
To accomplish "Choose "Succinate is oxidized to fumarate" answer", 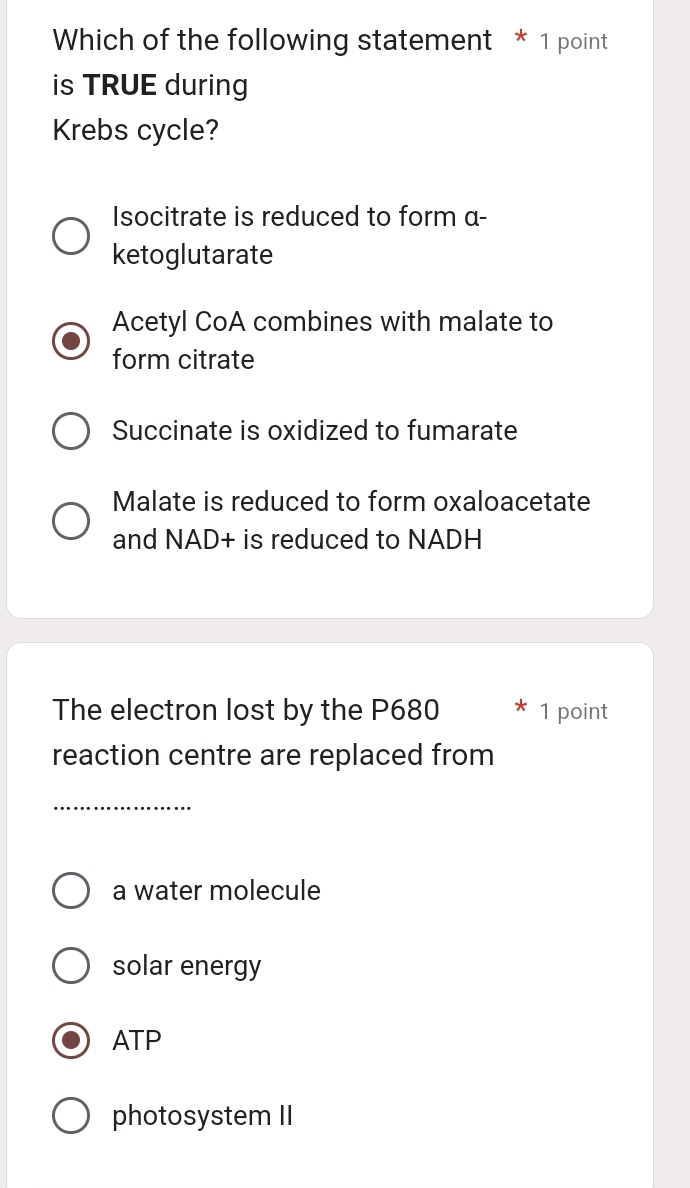I will [x=71, y=431].
